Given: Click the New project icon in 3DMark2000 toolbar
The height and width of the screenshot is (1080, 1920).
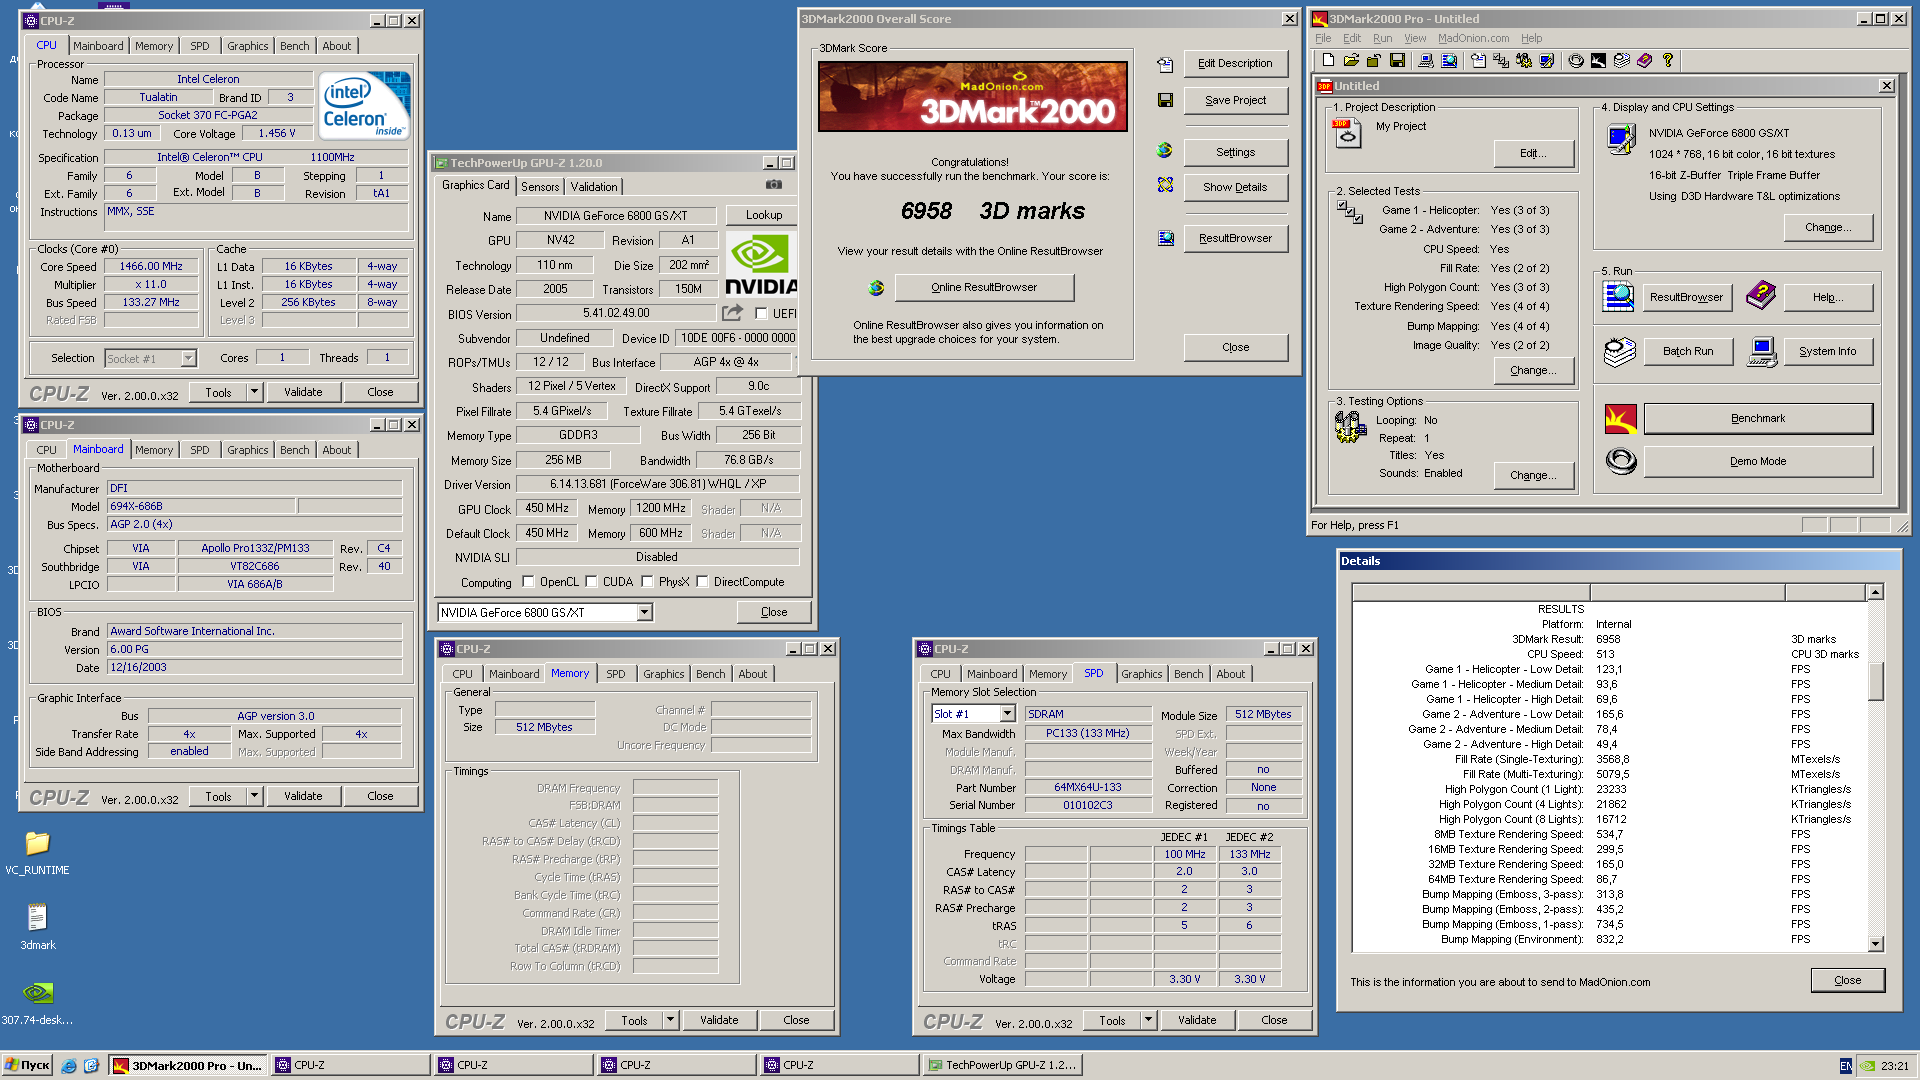Looking at the screenshot, I should pyautogui.click(x=1328, y=61).
